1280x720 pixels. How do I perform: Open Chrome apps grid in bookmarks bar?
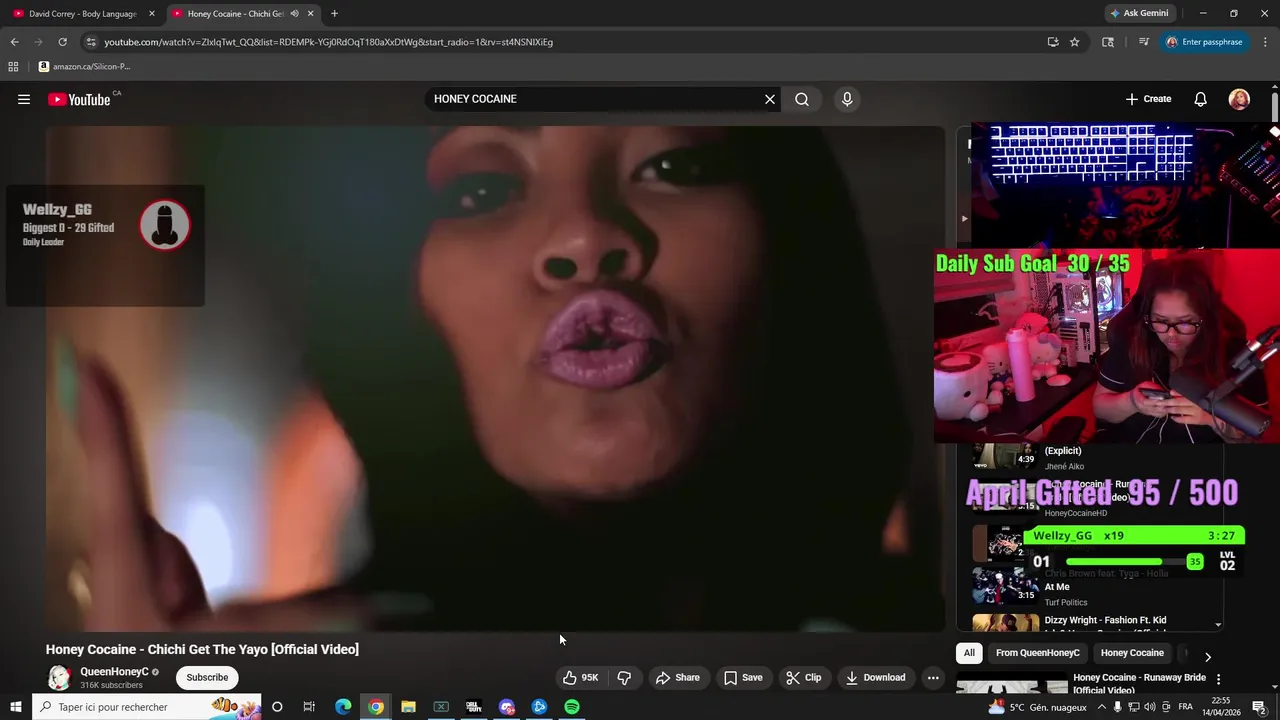pos(13,67)
